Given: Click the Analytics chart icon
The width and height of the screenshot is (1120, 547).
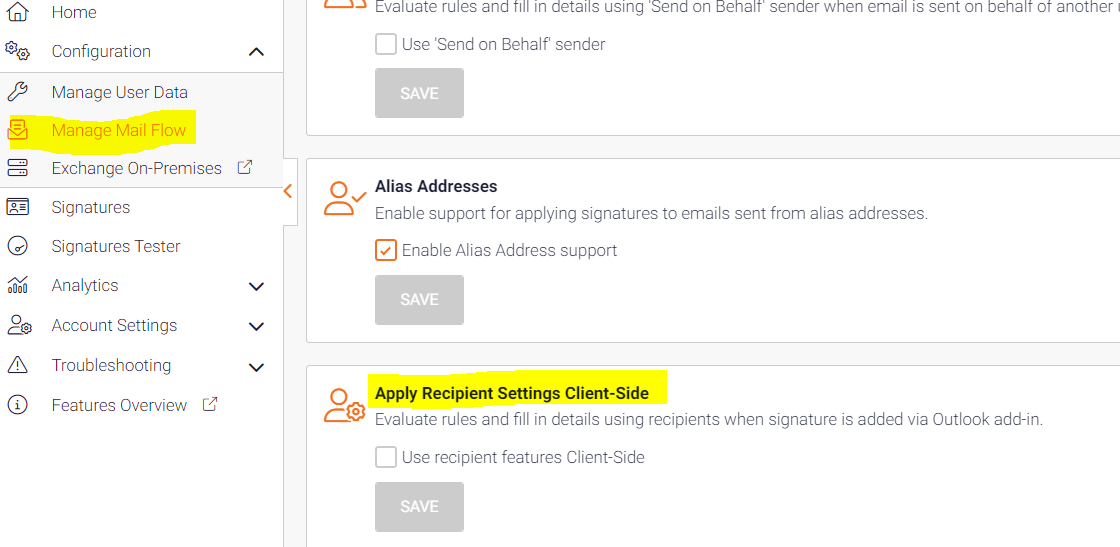Looking at the screenshot, I should tap(17, 286).
